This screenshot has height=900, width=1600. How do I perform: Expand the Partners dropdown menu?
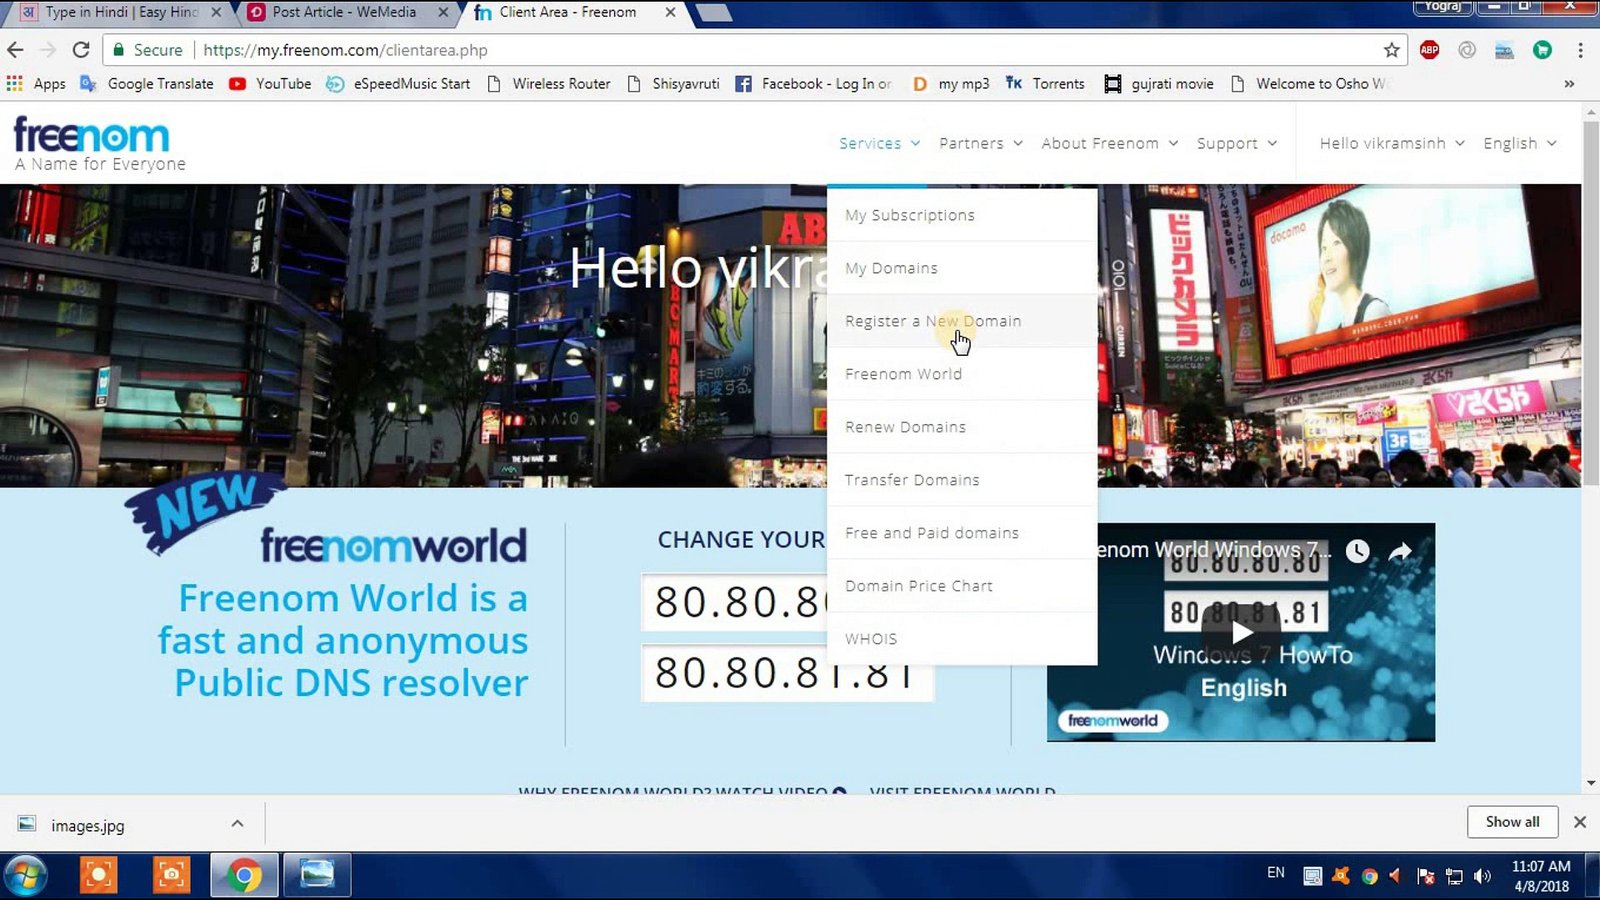click(980, 143)
